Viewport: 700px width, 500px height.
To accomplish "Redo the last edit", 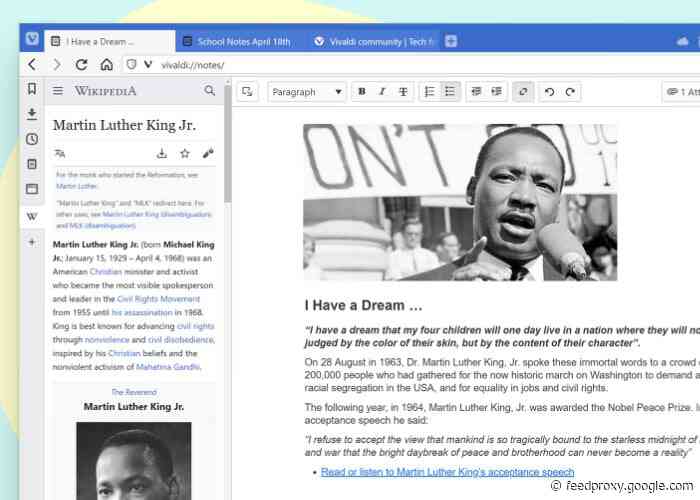I will coord(570,92).
